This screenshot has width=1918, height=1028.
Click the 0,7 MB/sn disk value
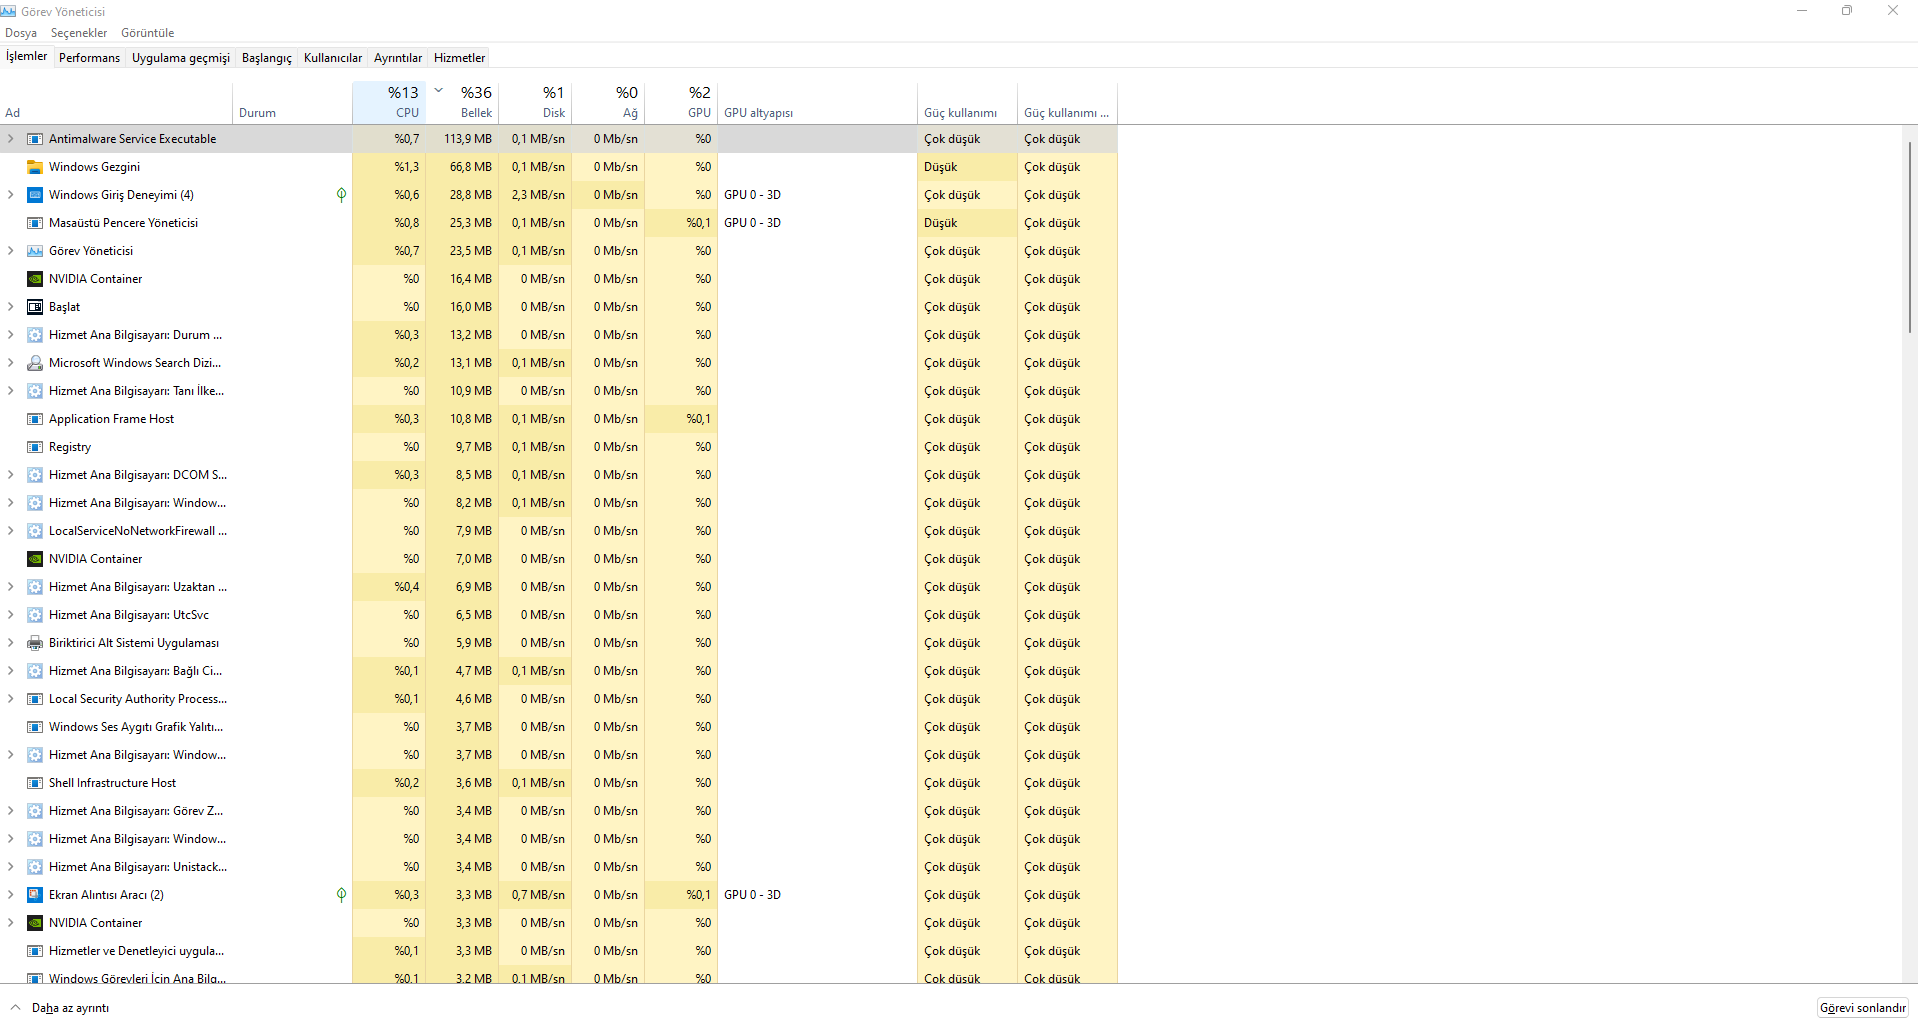click(538, 895)
